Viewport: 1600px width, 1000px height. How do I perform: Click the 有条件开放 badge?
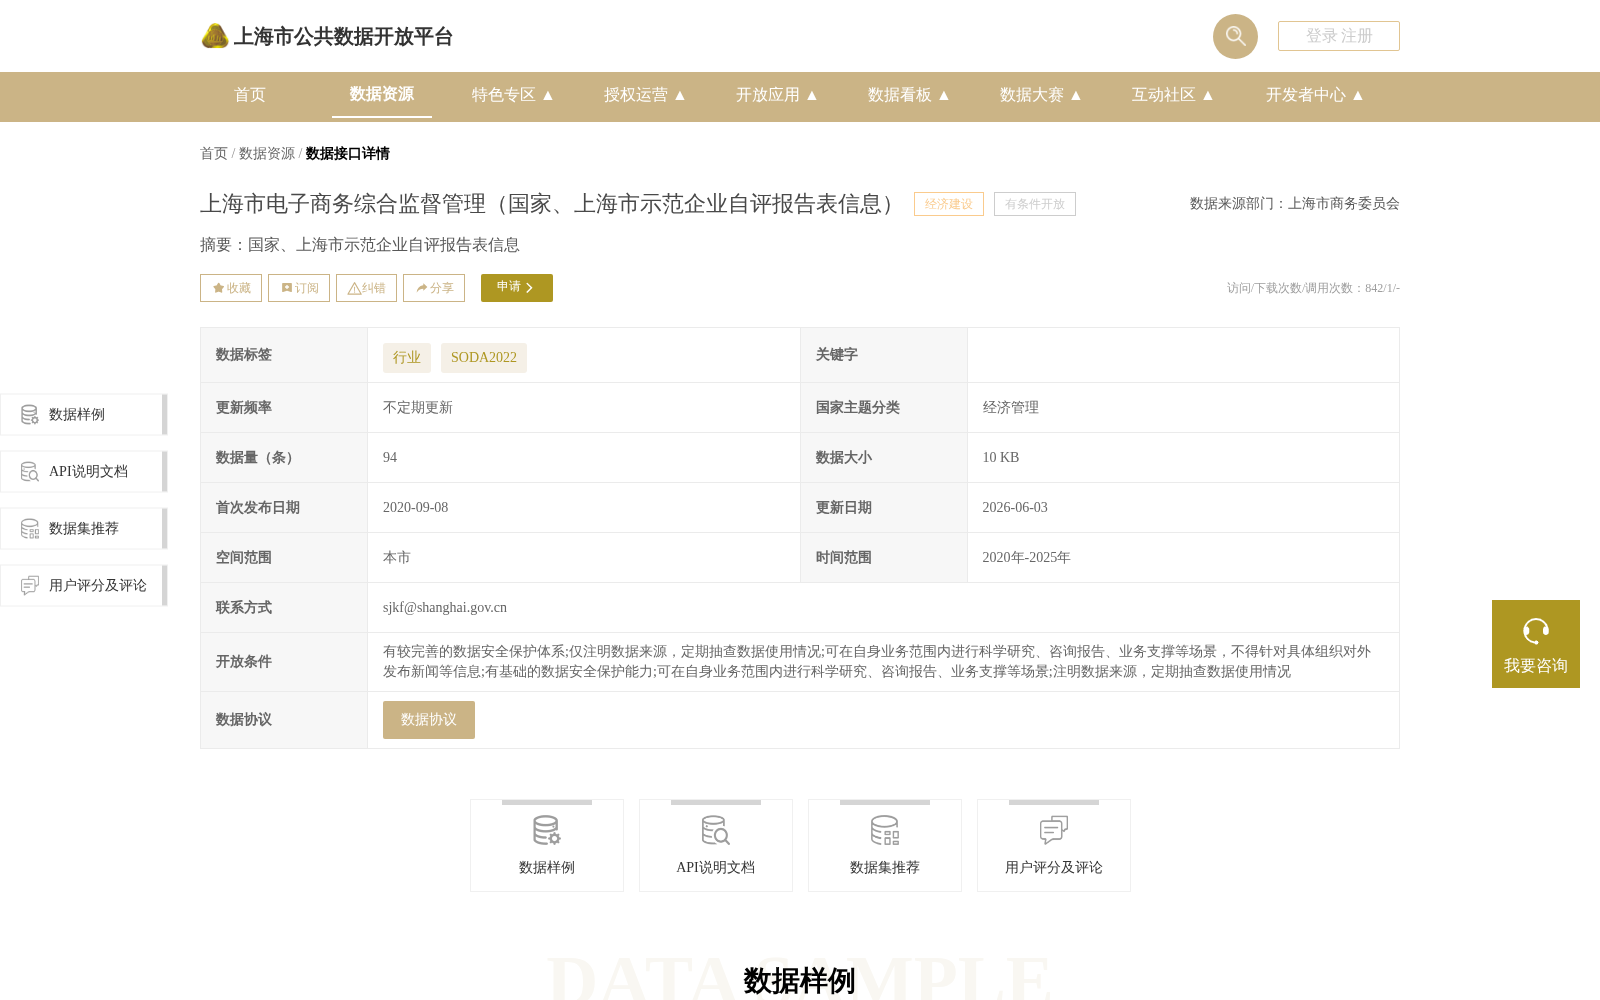point(1035,204)
